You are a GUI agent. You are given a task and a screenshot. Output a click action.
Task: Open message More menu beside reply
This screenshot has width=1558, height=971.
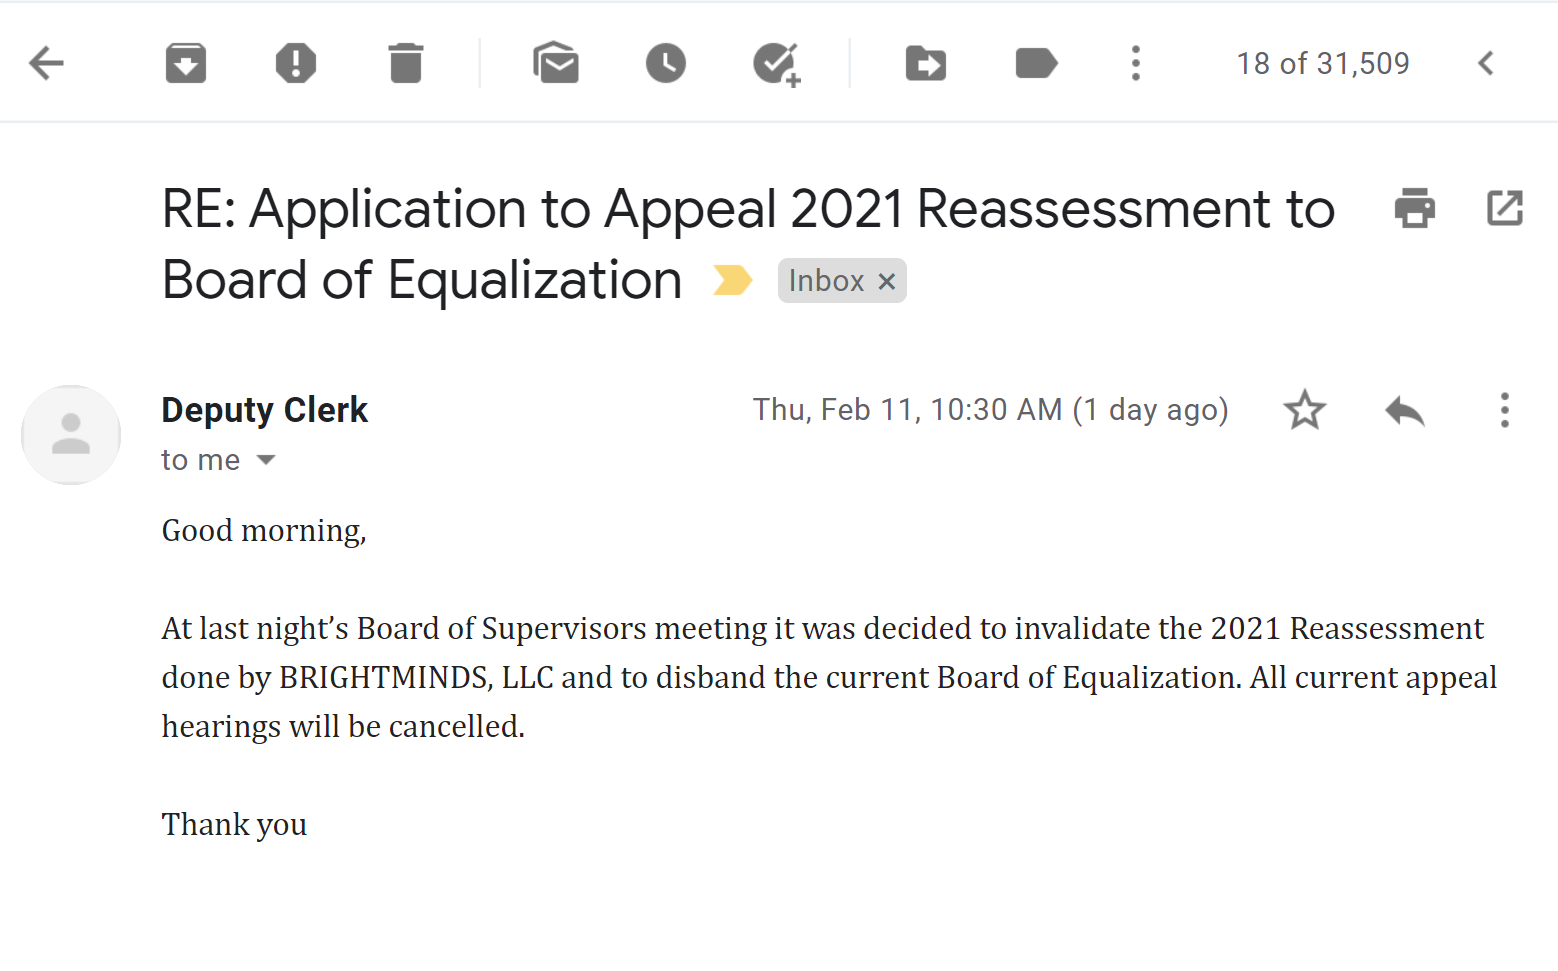[x=1504, y=410]
